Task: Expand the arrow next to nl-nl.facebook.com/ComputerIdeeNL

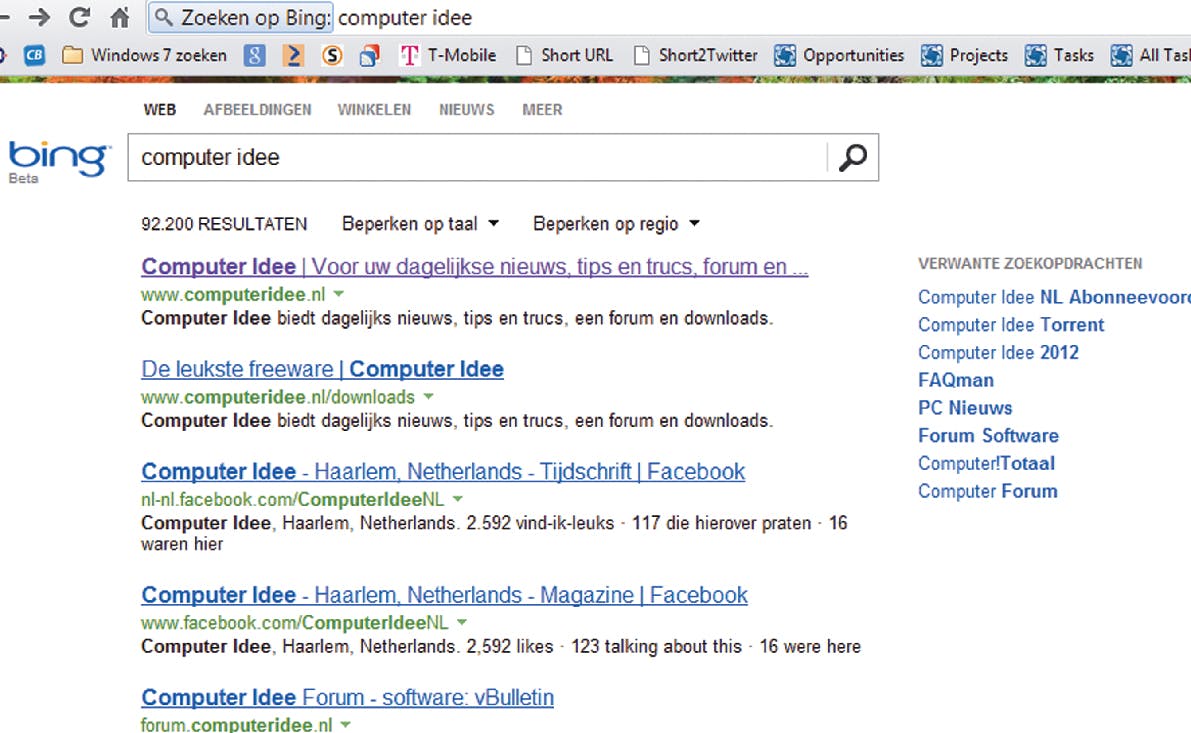Action: [x=458, y=498]
